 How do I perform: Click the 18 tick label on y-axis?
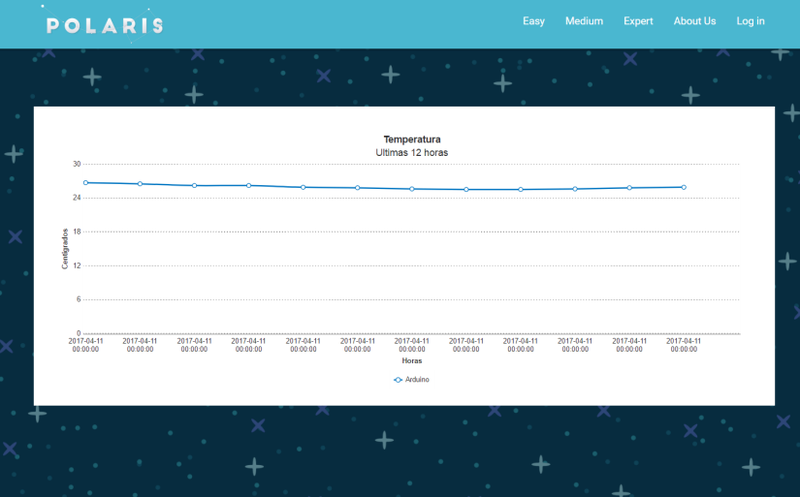[x=76, y=232]
